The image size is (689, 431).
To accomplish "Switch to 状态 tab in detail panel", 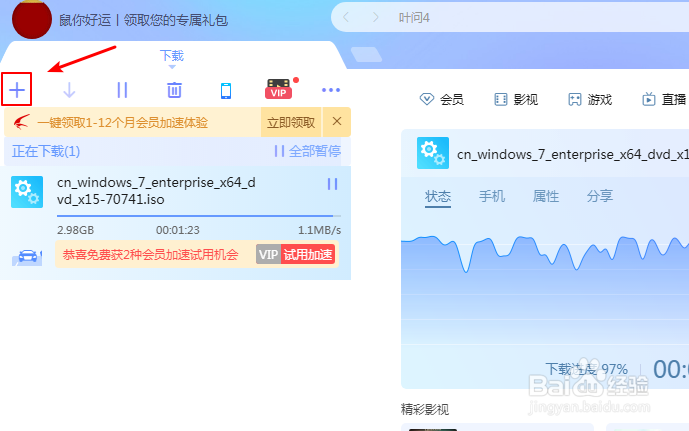I will (438, 196).
